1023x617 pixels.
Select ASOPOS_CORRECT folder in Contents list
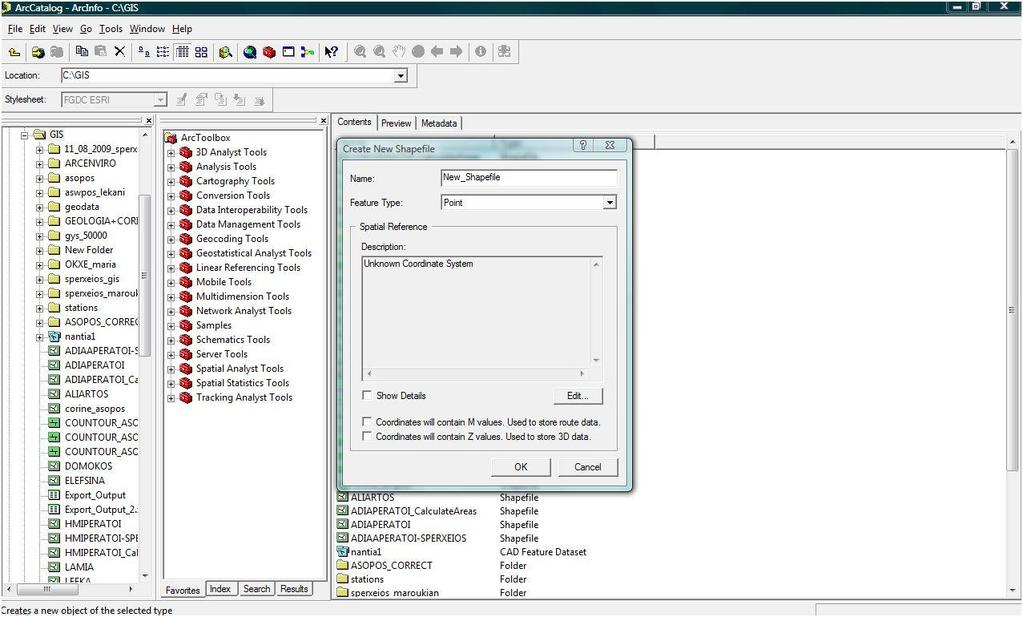click(x=391, y=565)
